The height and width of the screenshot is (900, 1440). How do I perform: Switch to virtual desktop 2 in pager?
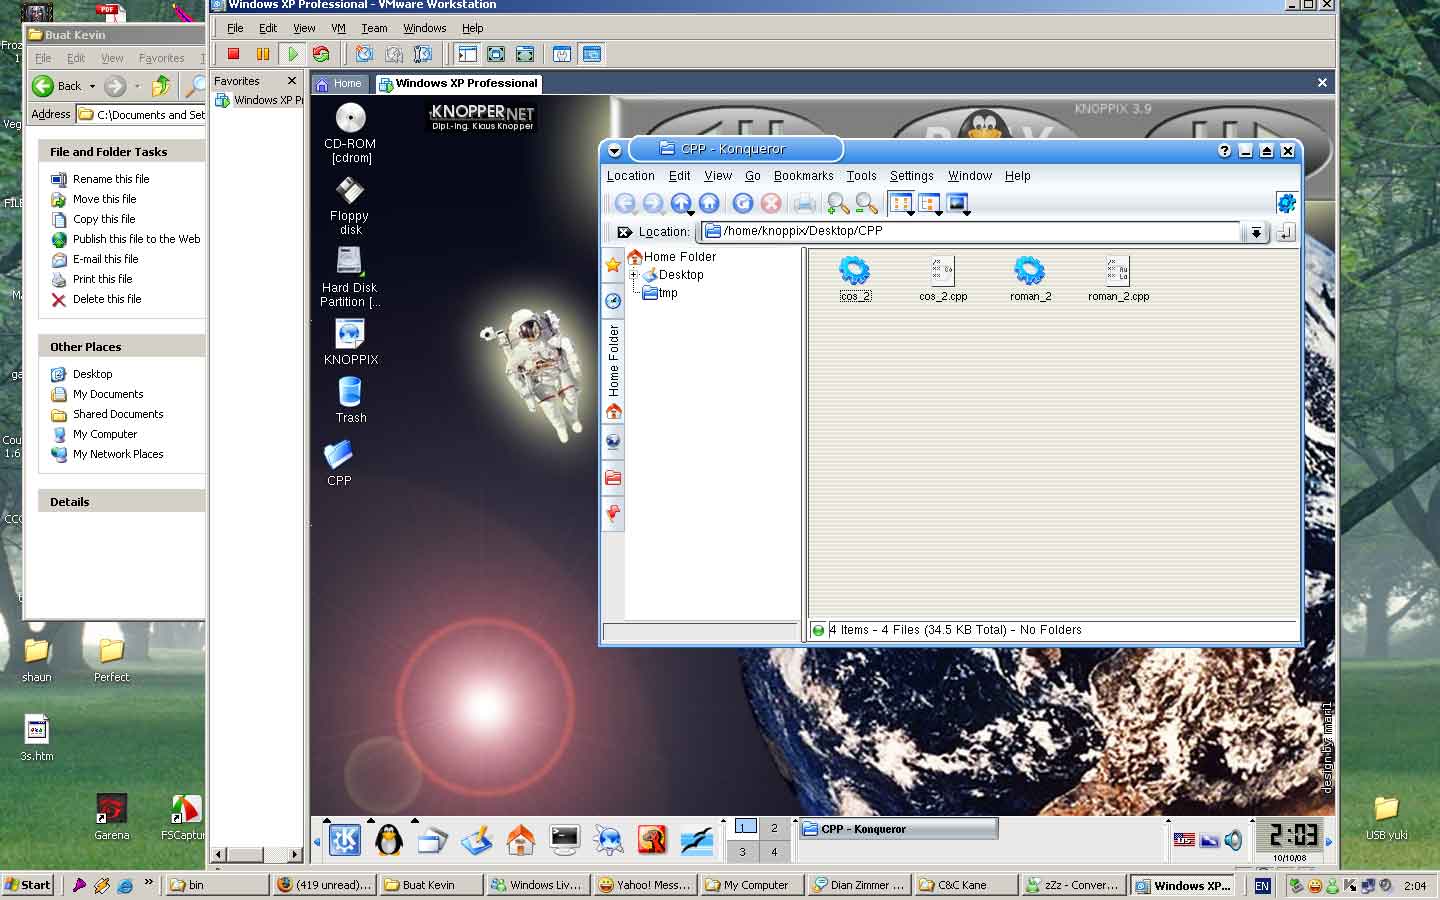[x=774, y=828]
